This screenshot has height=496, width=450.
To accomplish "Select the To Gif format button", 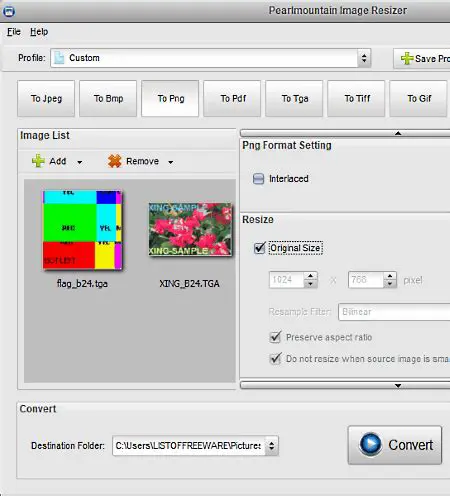I will [418, 98].
